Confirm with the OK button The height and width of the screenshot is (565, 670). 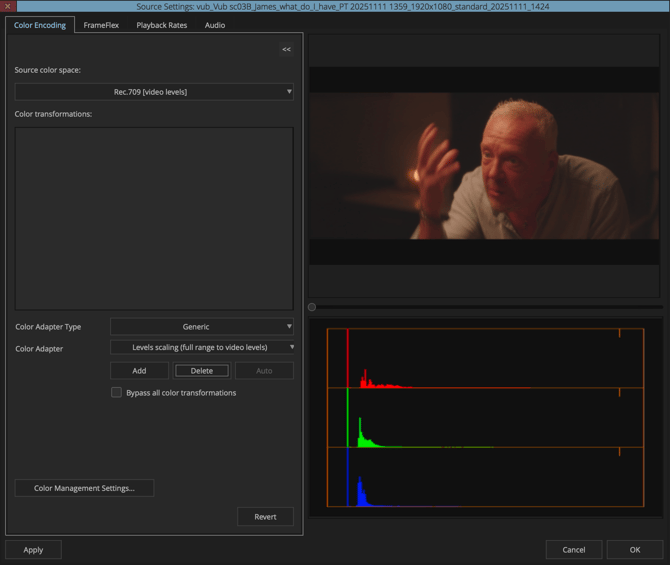[x=635, y=550]
